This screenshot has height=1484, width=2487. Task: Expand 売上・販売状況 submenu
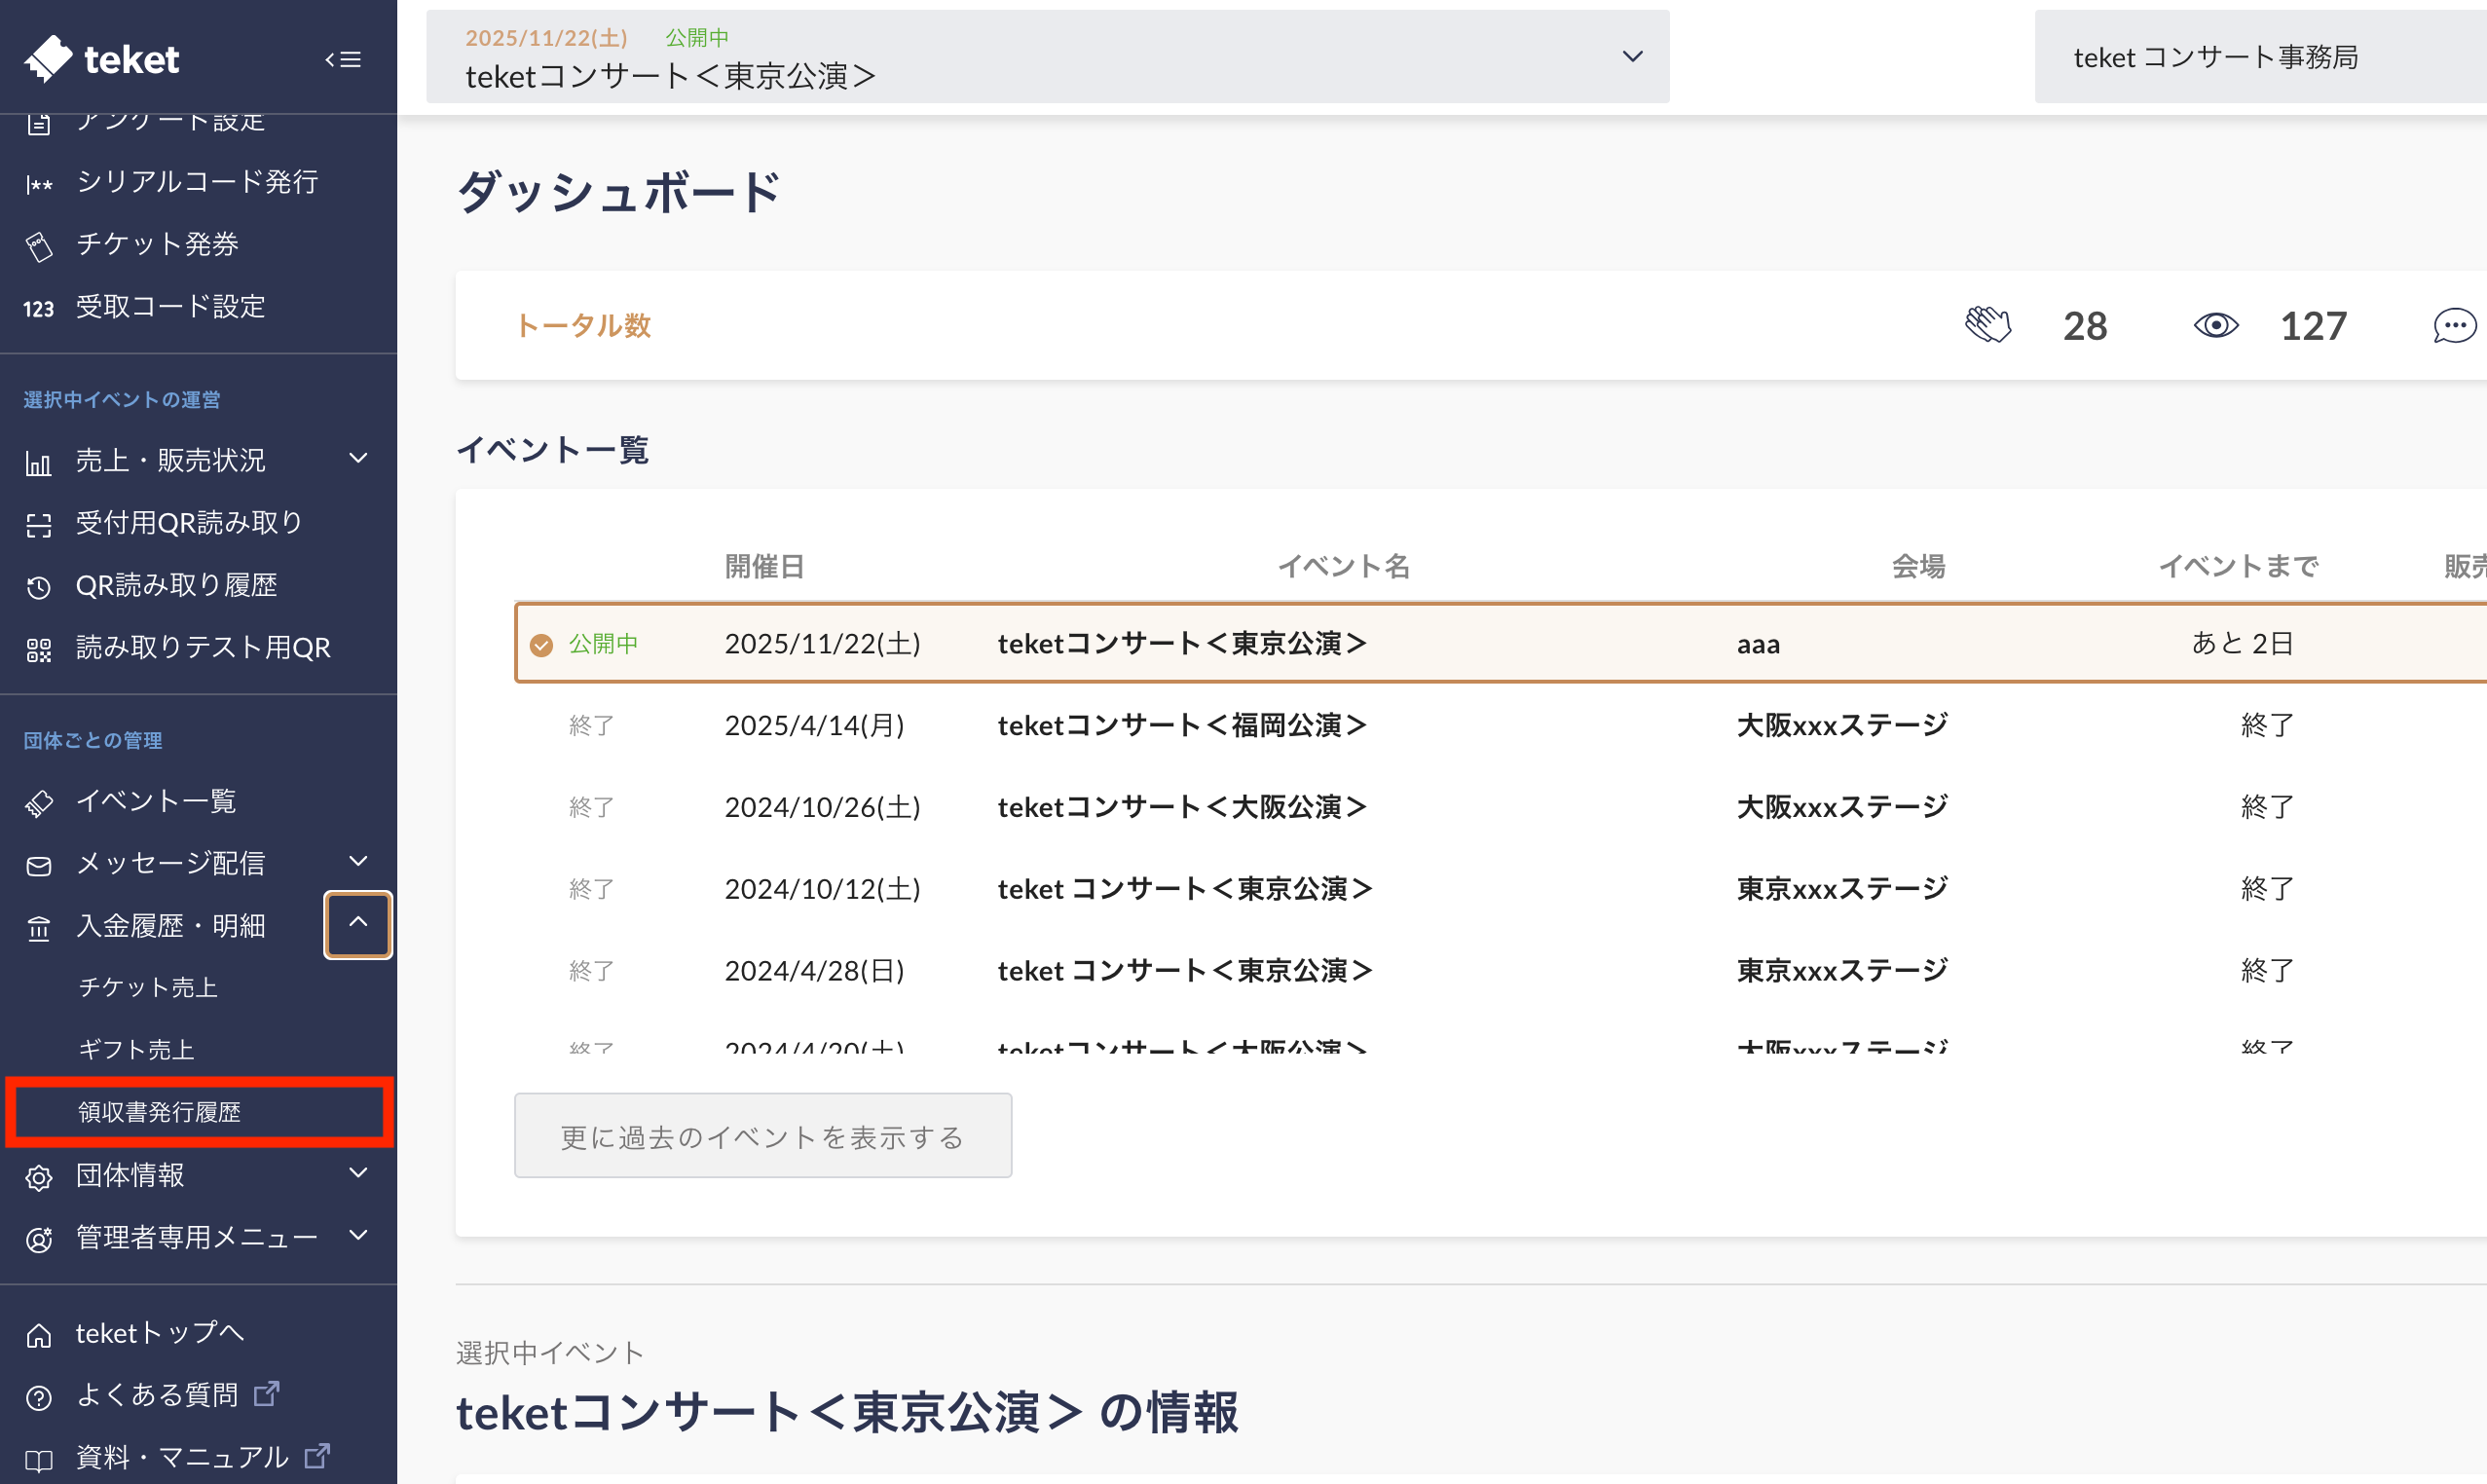coord(358,459)
